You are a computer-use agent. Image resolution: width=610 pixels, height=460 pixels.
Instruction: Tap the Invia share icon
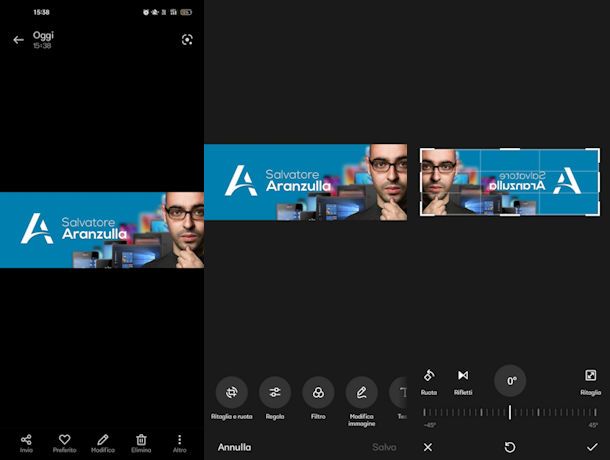[x=26, y=444]
